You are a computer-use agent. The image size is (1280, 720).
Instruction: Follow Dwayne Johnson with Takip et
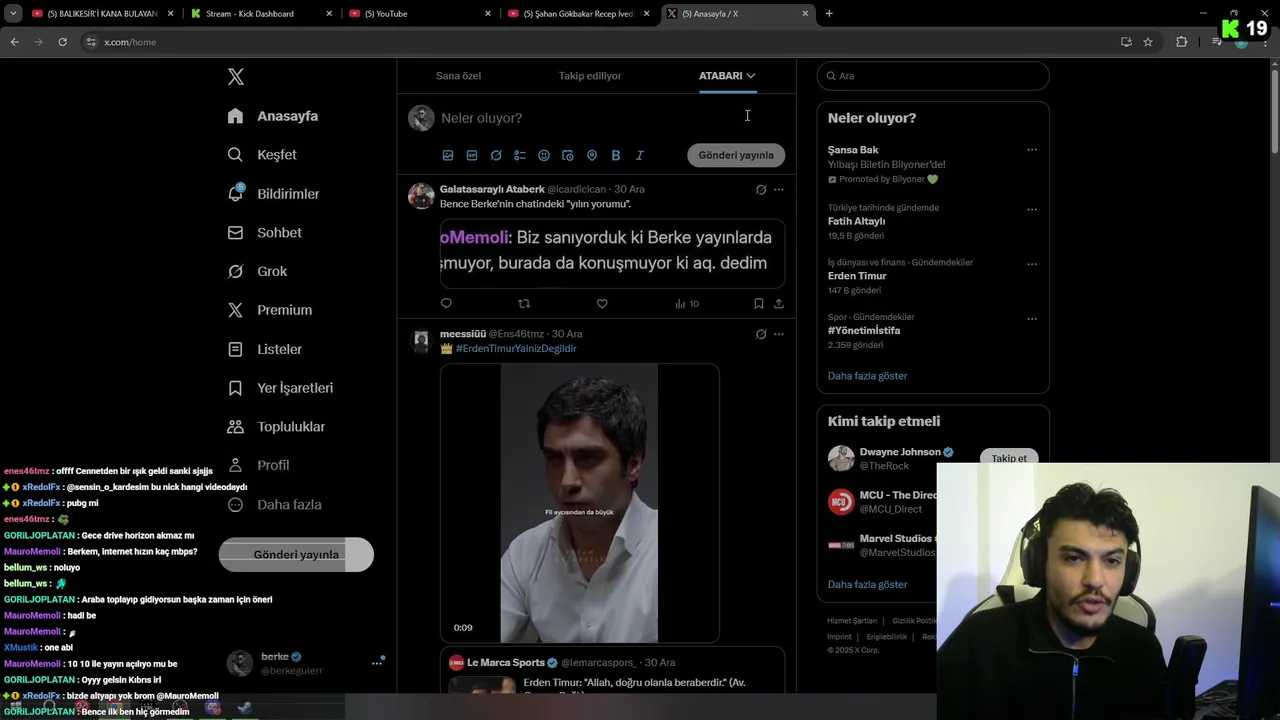(1009, 458)
